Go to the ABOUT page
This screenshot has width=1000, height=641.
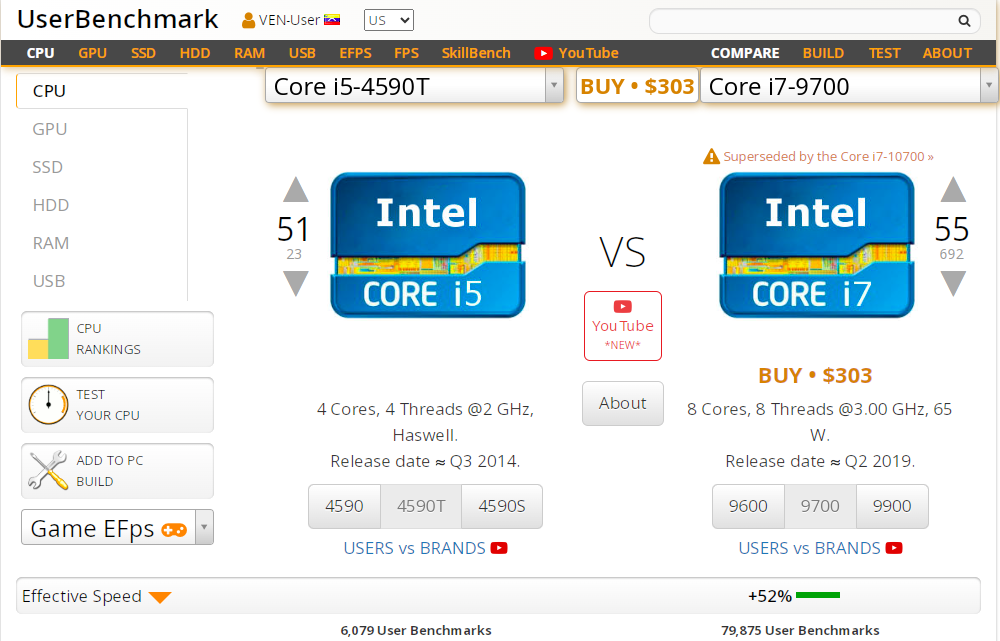(947, 54)
